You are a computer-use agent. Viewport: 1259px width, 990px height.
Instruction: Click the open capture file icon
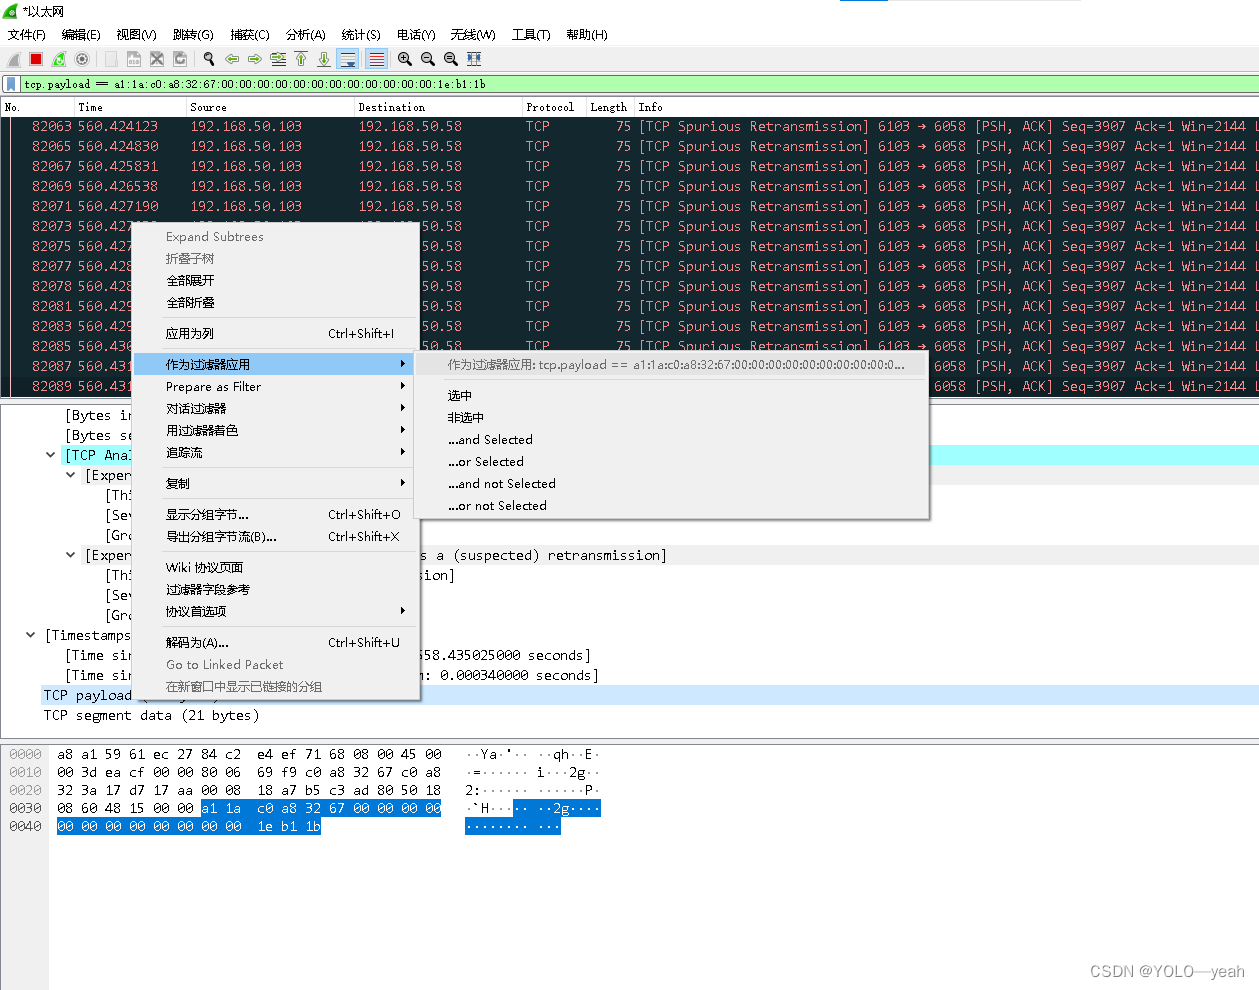pos(110,59)
